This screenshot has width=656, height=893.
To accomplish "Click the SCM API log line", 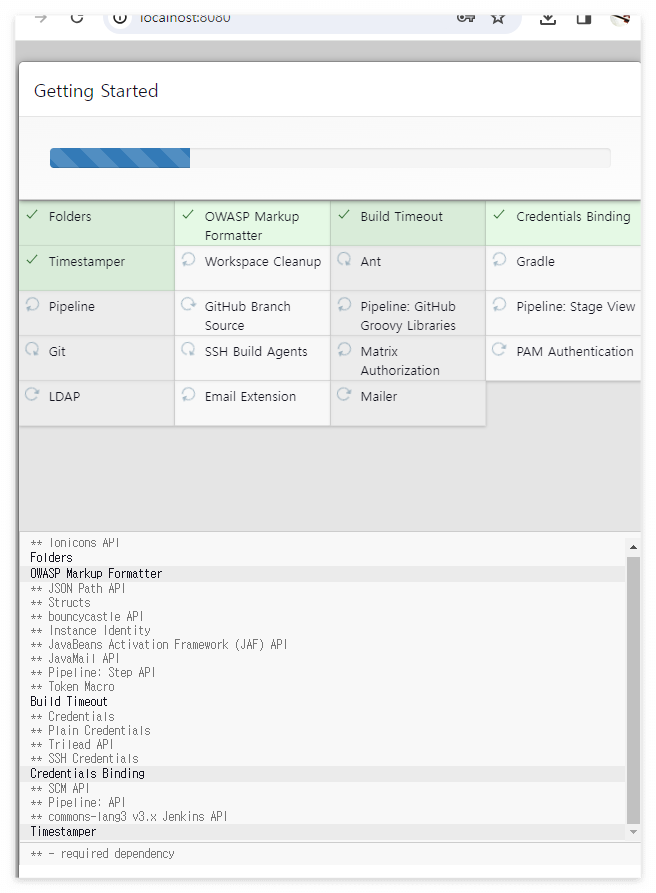I will [x=60, y=788].
